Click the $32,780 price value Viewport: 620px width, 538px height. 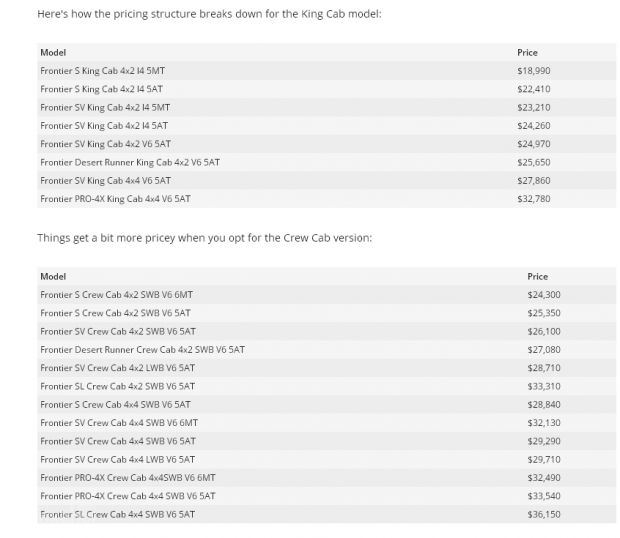coord(533,199)
